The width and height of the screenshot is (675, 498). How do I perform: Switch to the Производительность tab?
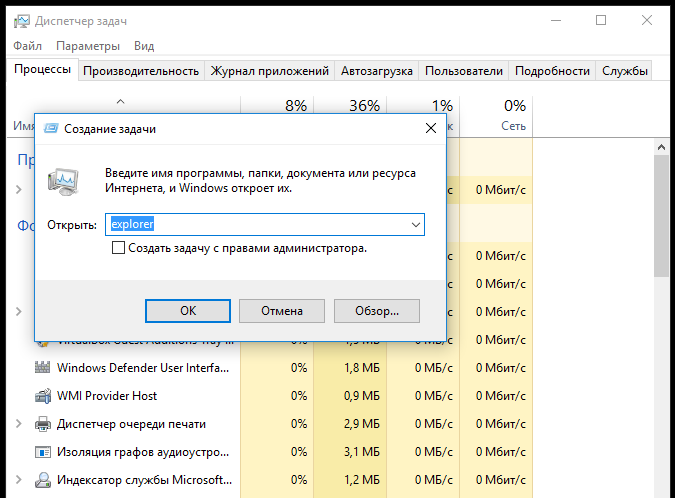click(141, 71)
